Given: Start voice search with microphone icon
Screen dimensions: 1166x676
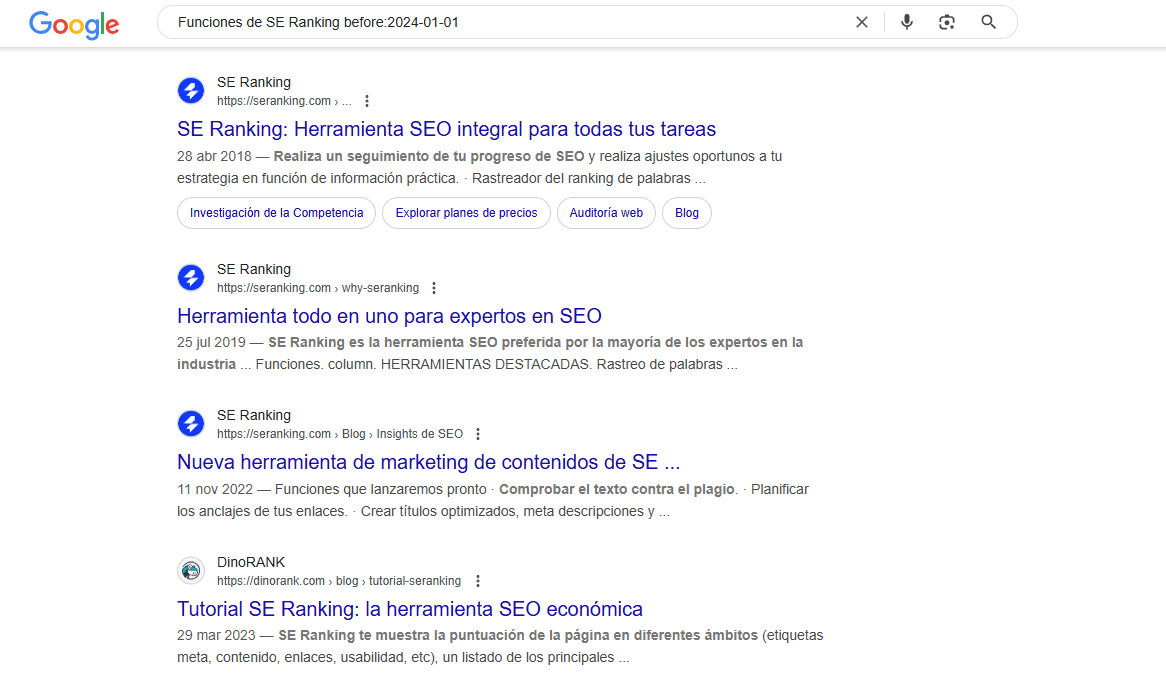Looking at the screenshot, I should [906, 22].
